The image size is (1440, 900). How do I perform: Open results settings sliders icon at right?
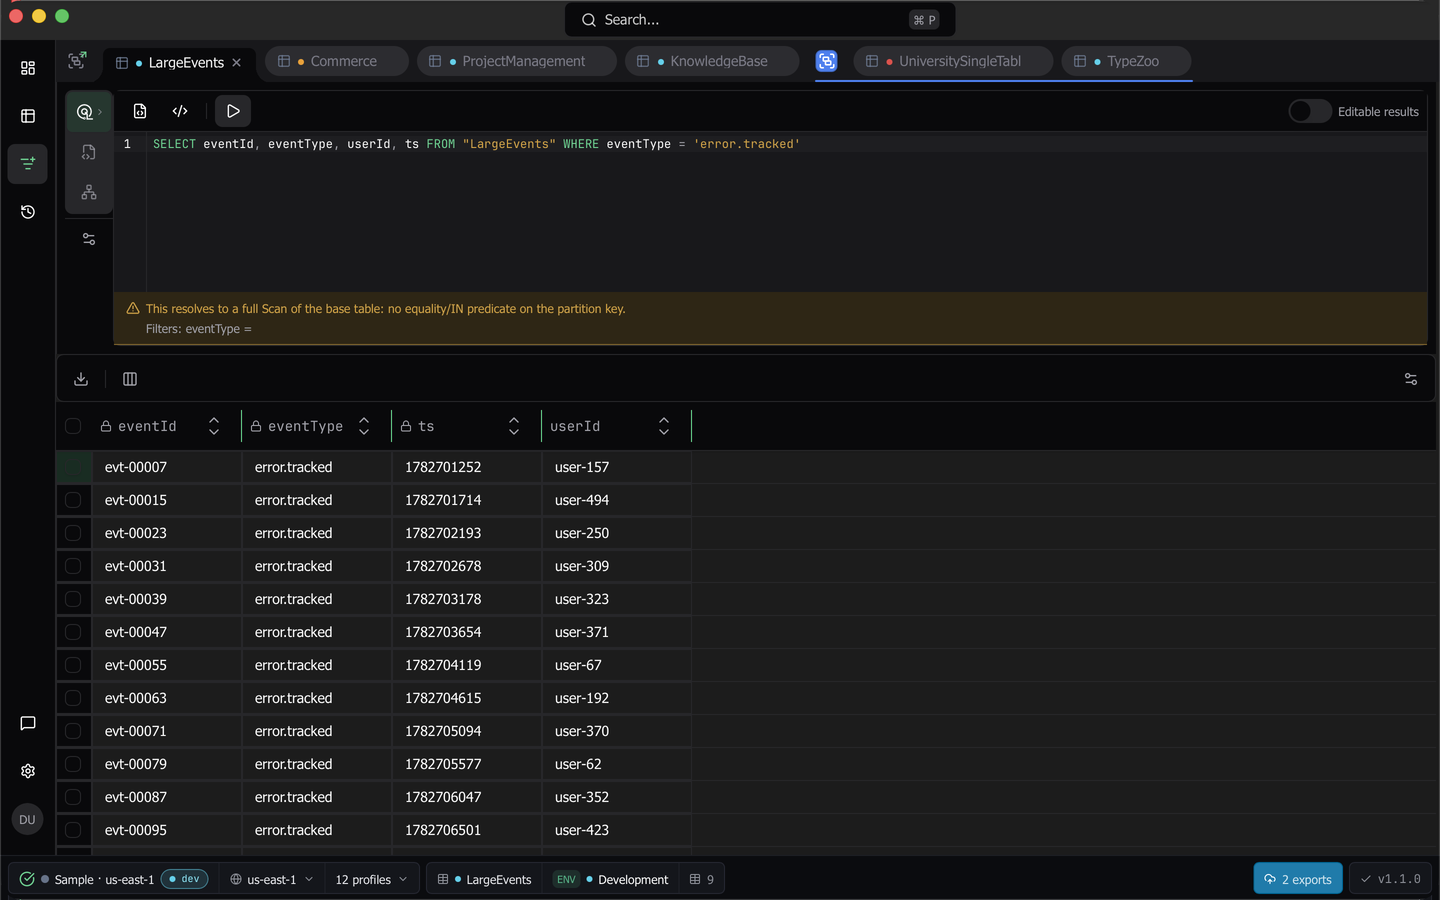[1411, 379]
